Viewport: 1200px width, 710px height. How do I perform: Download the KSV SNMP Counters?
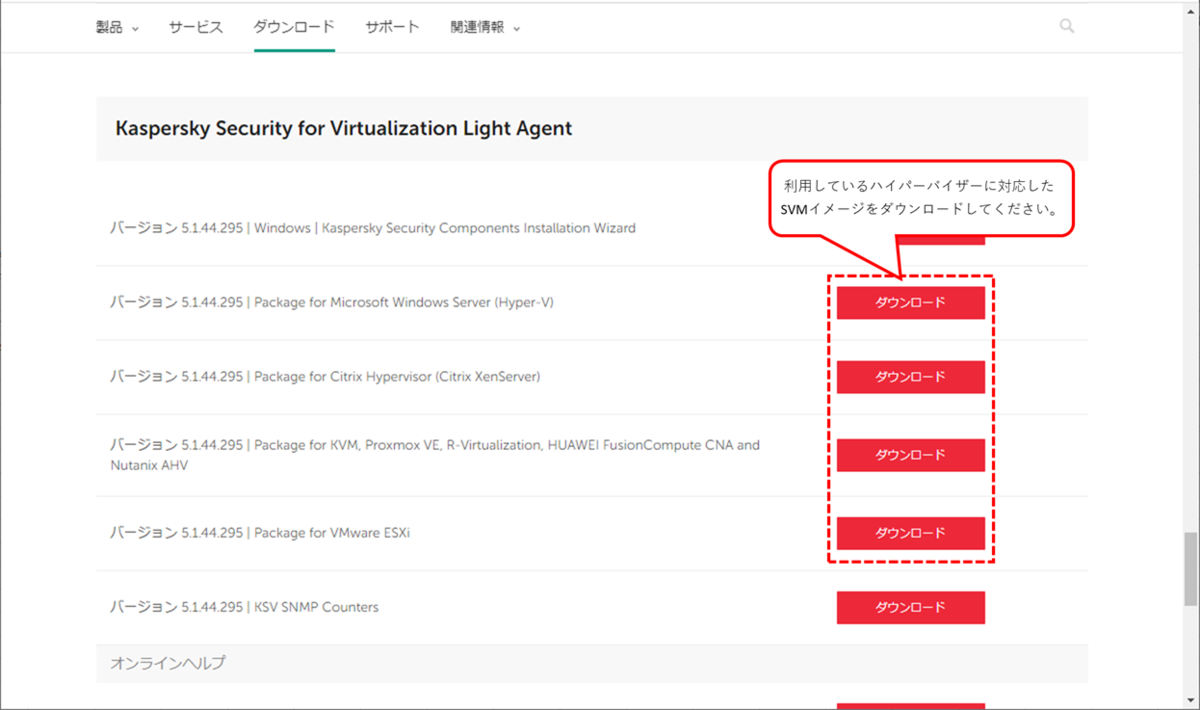click(911, 607)
